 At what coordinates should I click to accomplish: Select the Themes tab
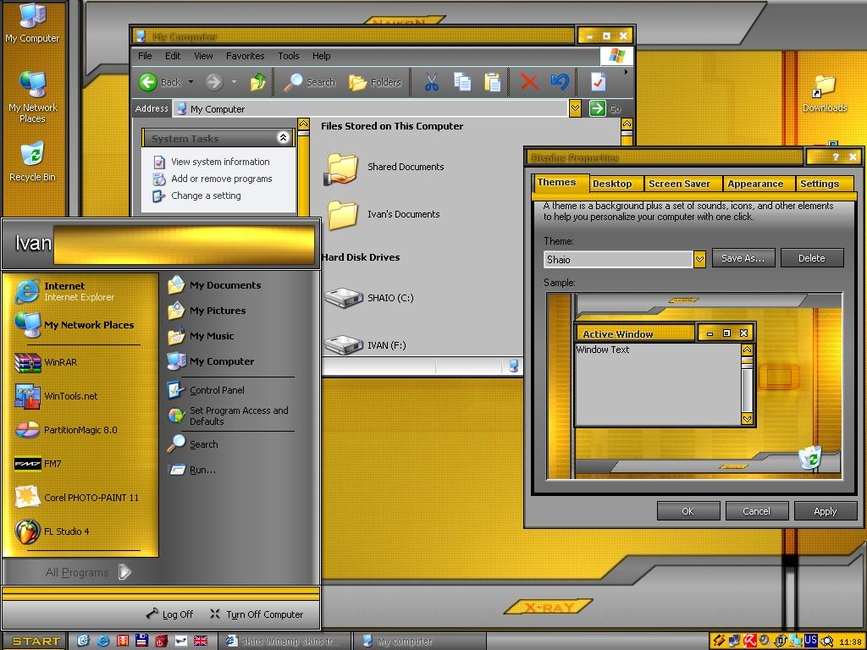pyautogui.click(x=557, y=182)
